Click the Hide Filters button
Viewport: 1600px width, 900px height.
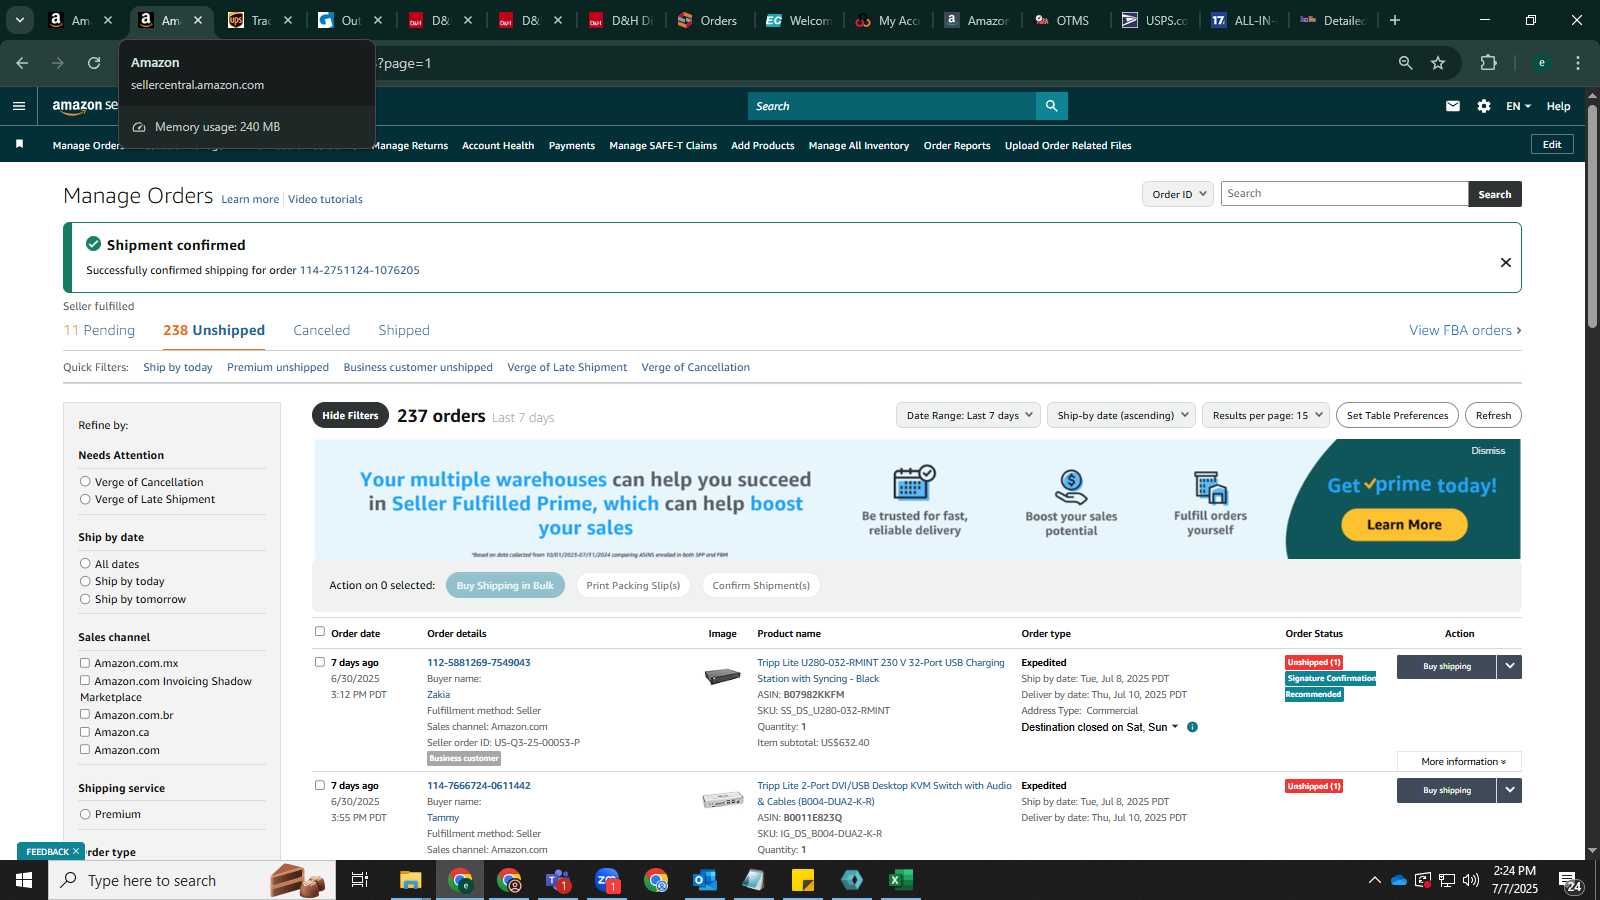pos(350,415)
